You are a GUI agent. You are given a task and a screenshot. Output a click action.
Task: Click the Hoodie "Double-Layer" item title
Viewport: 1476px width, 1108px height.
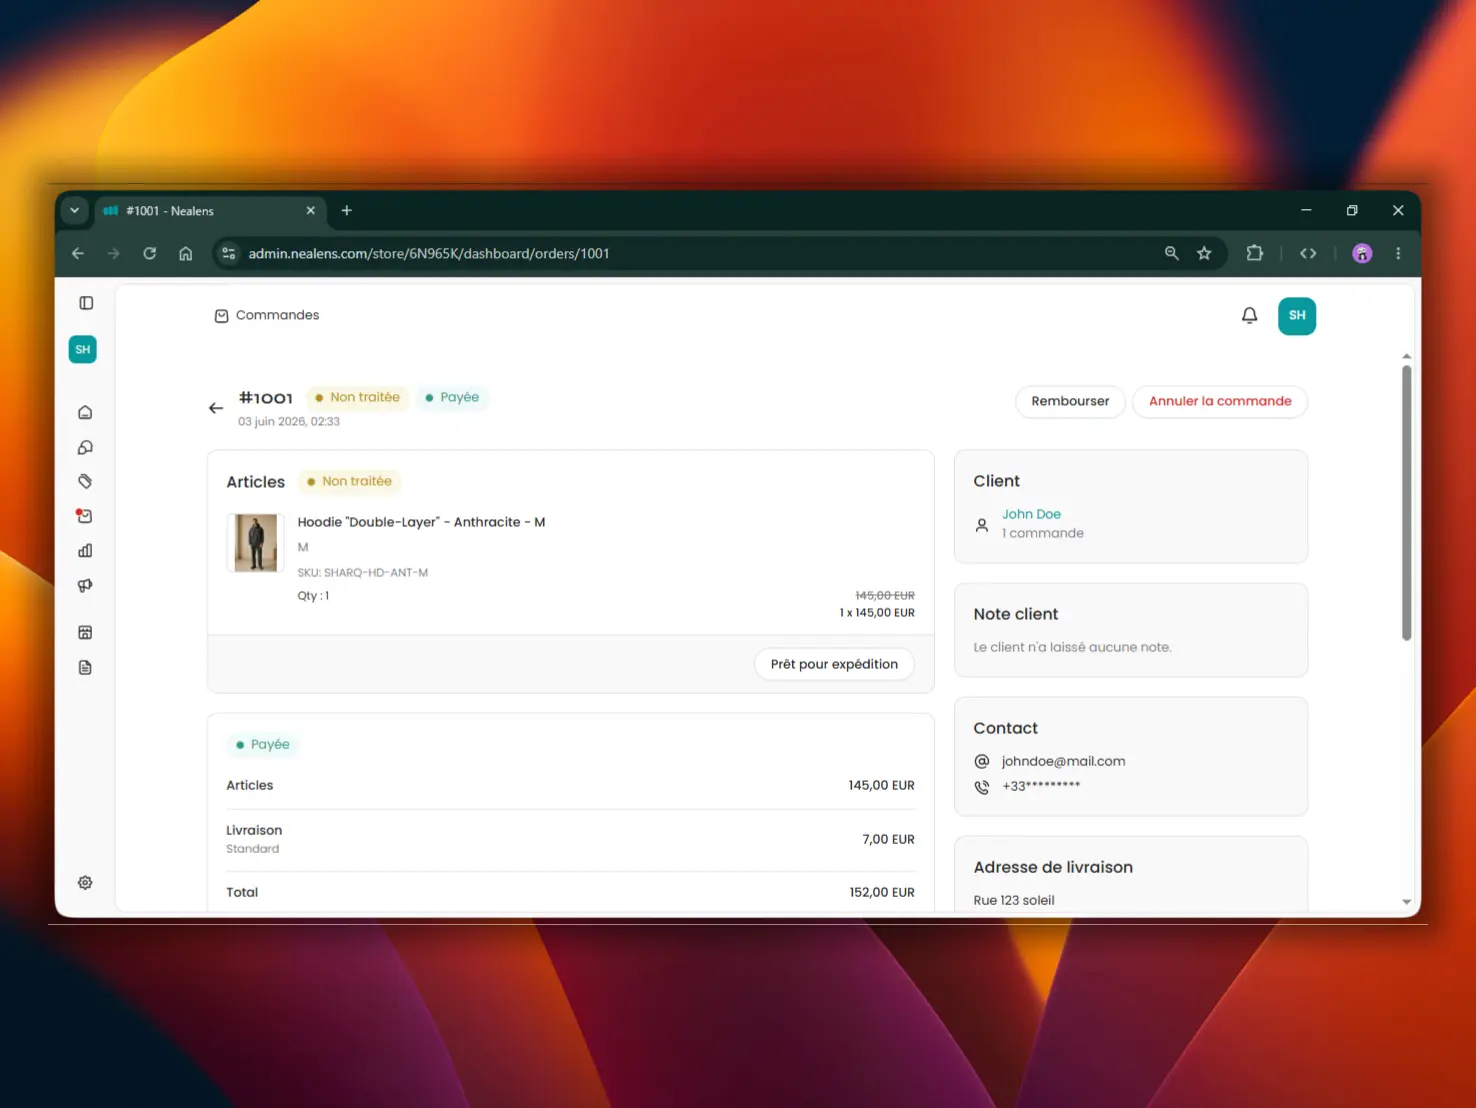click(x=421, y=522)
